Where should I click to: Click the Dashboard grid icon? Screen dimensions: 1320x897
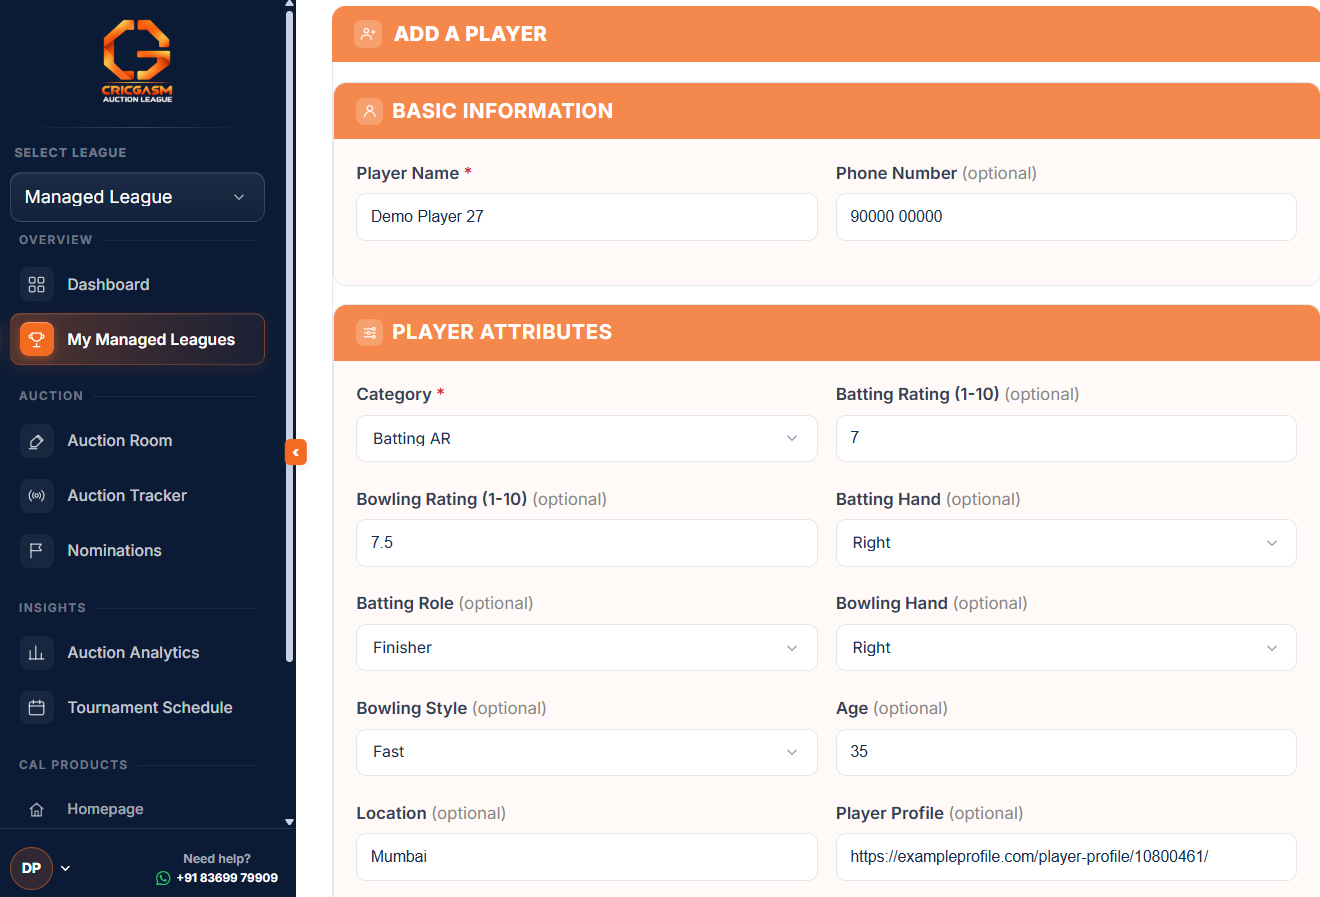click(x=37, y=284)
